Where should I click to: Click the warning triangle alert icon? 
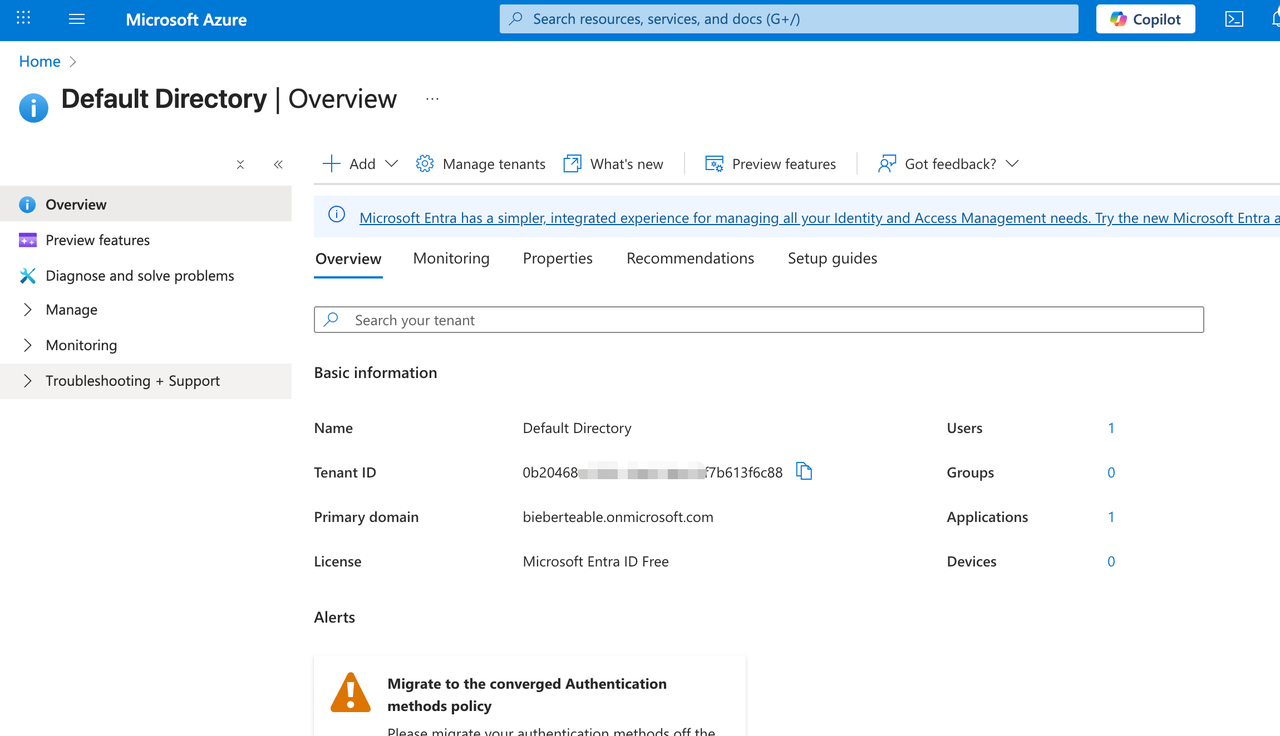pos(351,691)
